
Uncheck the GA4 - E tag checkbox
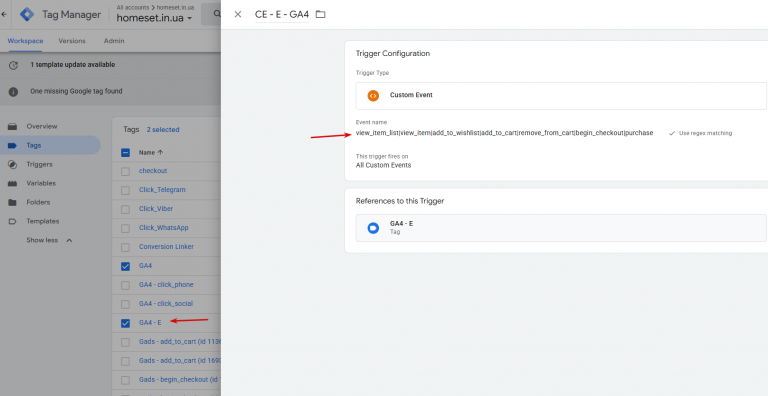(x=125, y=323)
